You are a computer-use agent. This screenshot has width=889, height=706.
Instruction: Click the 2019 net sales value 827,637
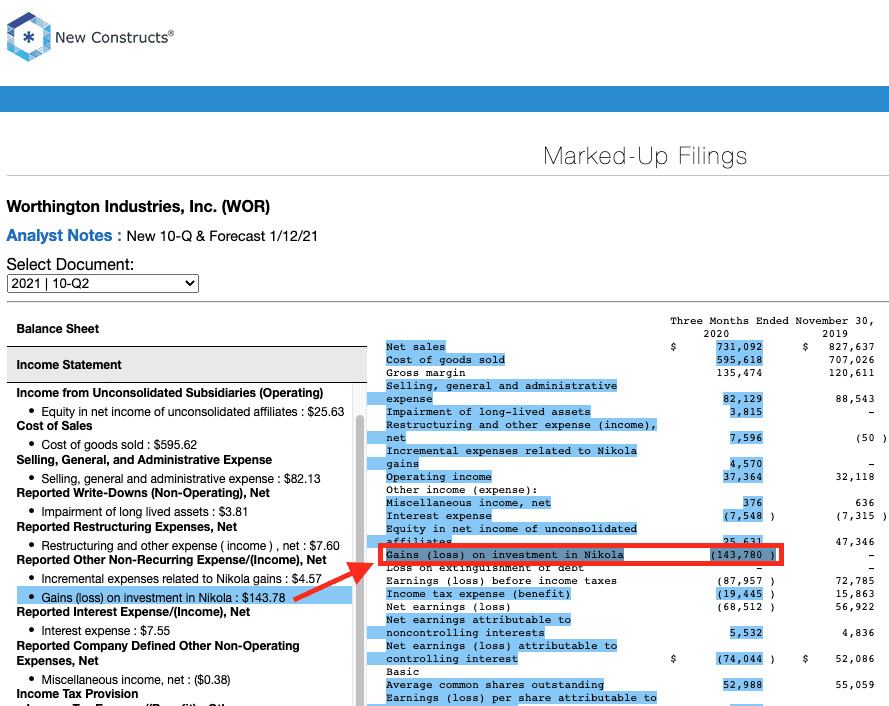coord(850,346)
